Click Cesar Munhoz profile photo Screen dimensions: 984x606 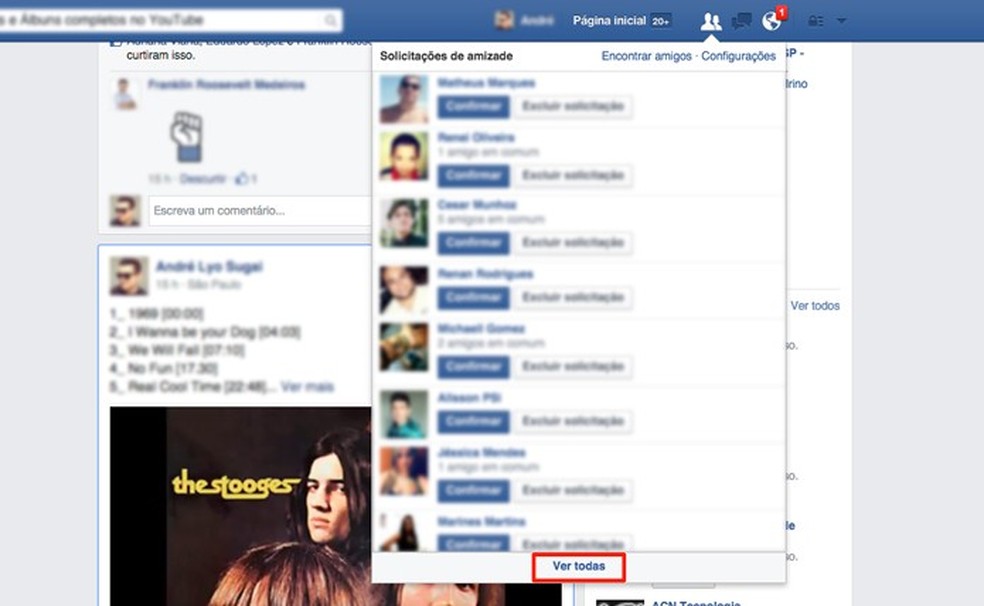pos(404,223)
